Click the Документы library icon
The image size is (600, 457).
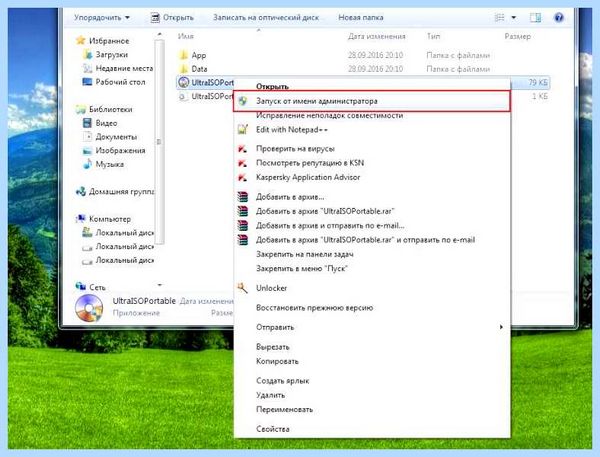87,137
